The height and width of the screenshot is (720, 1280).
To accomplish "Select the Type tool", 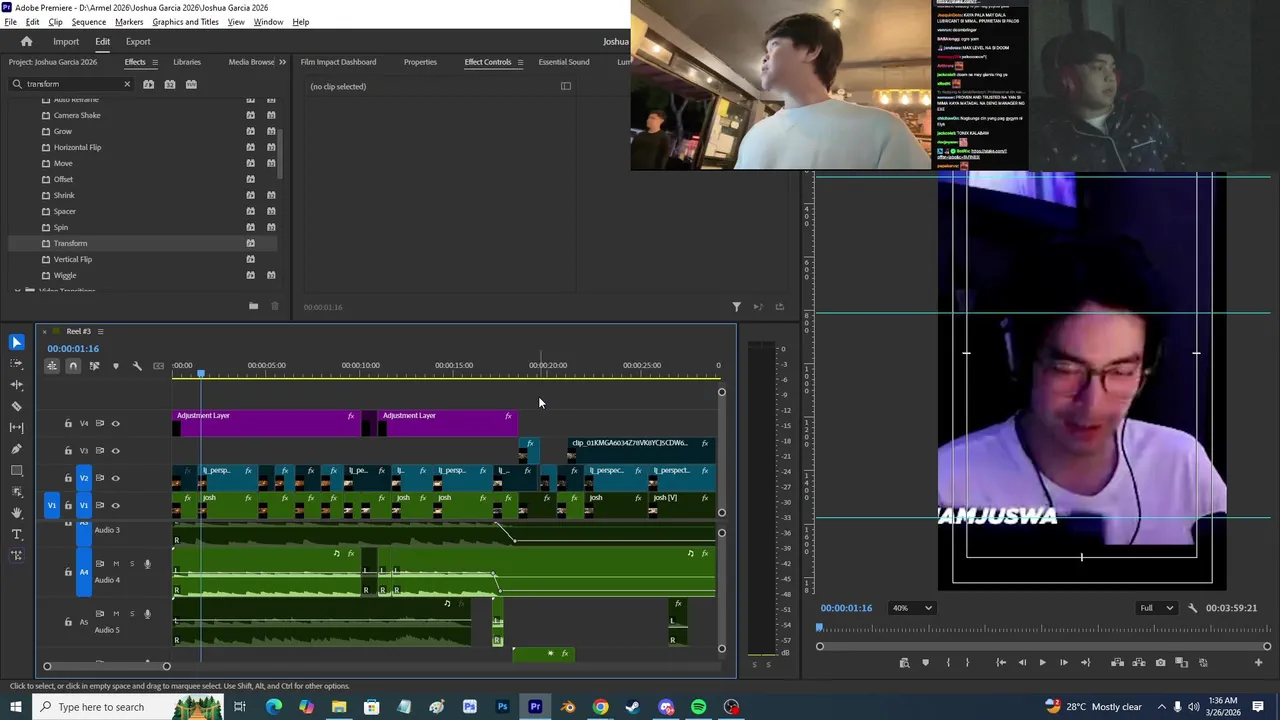I will (x=16, y=534).
